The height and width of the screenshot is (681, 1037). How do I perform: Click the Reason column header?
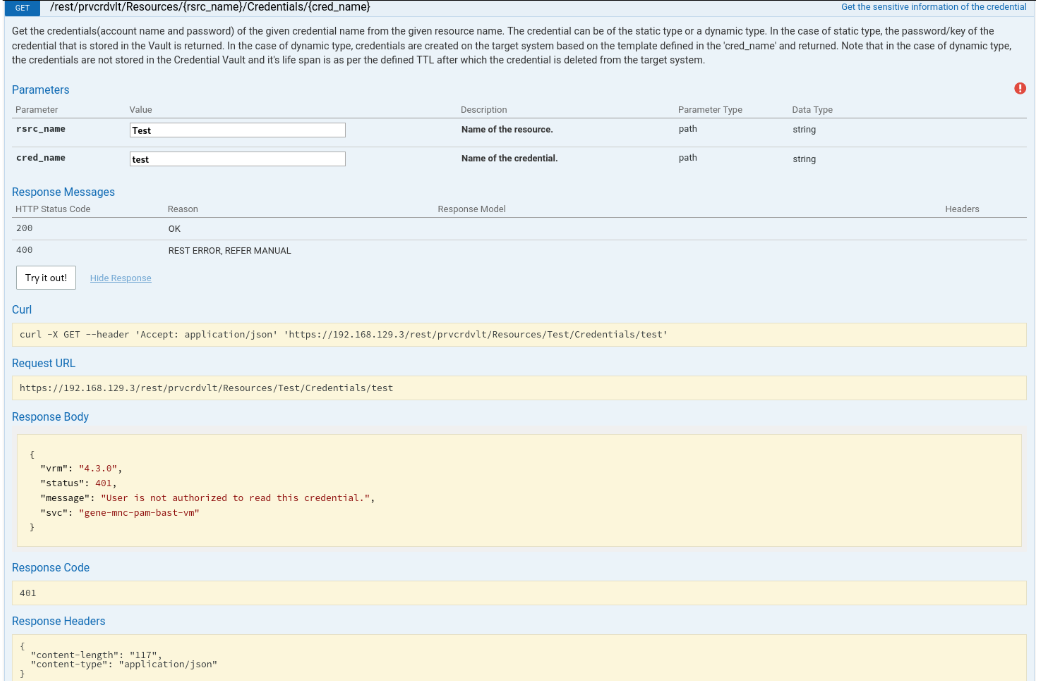click(x=183, y=209)
